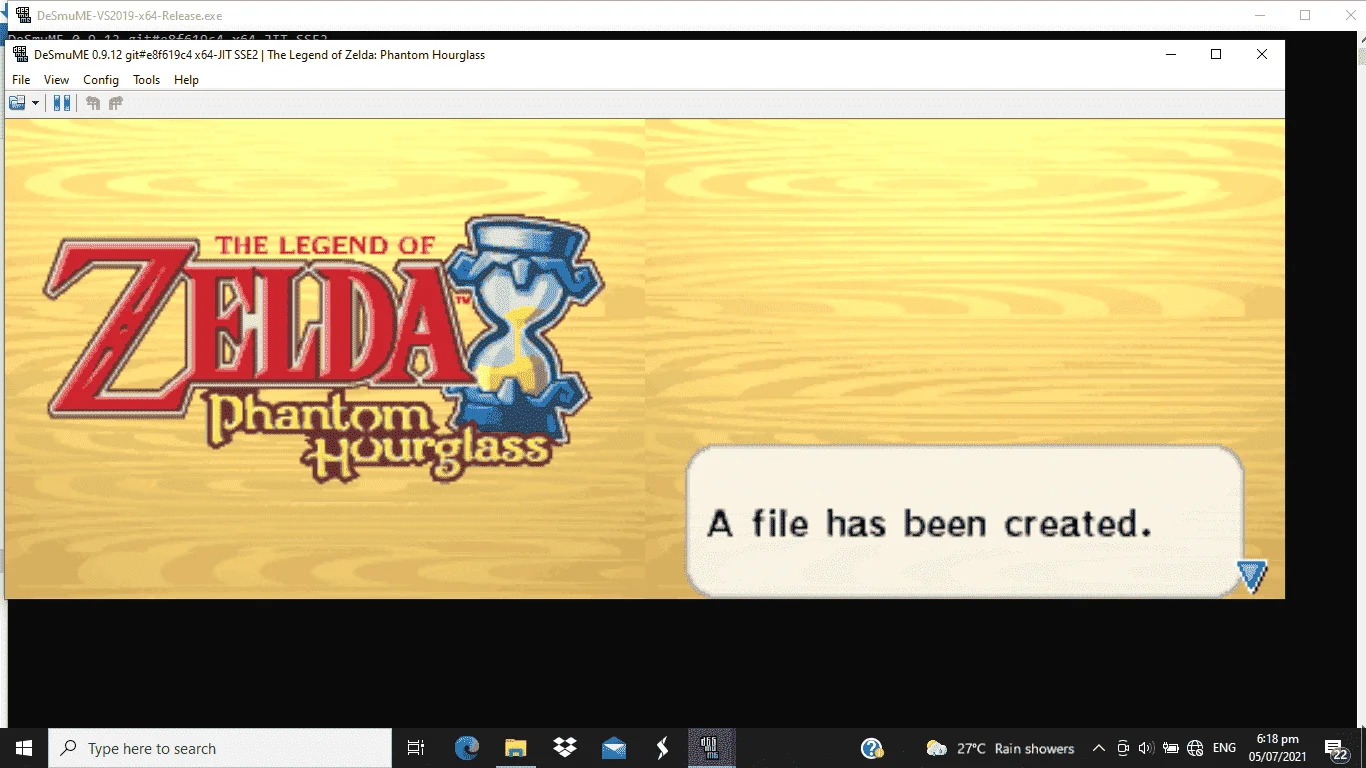Click the pause emulation toolbar icon

(62, 103)
